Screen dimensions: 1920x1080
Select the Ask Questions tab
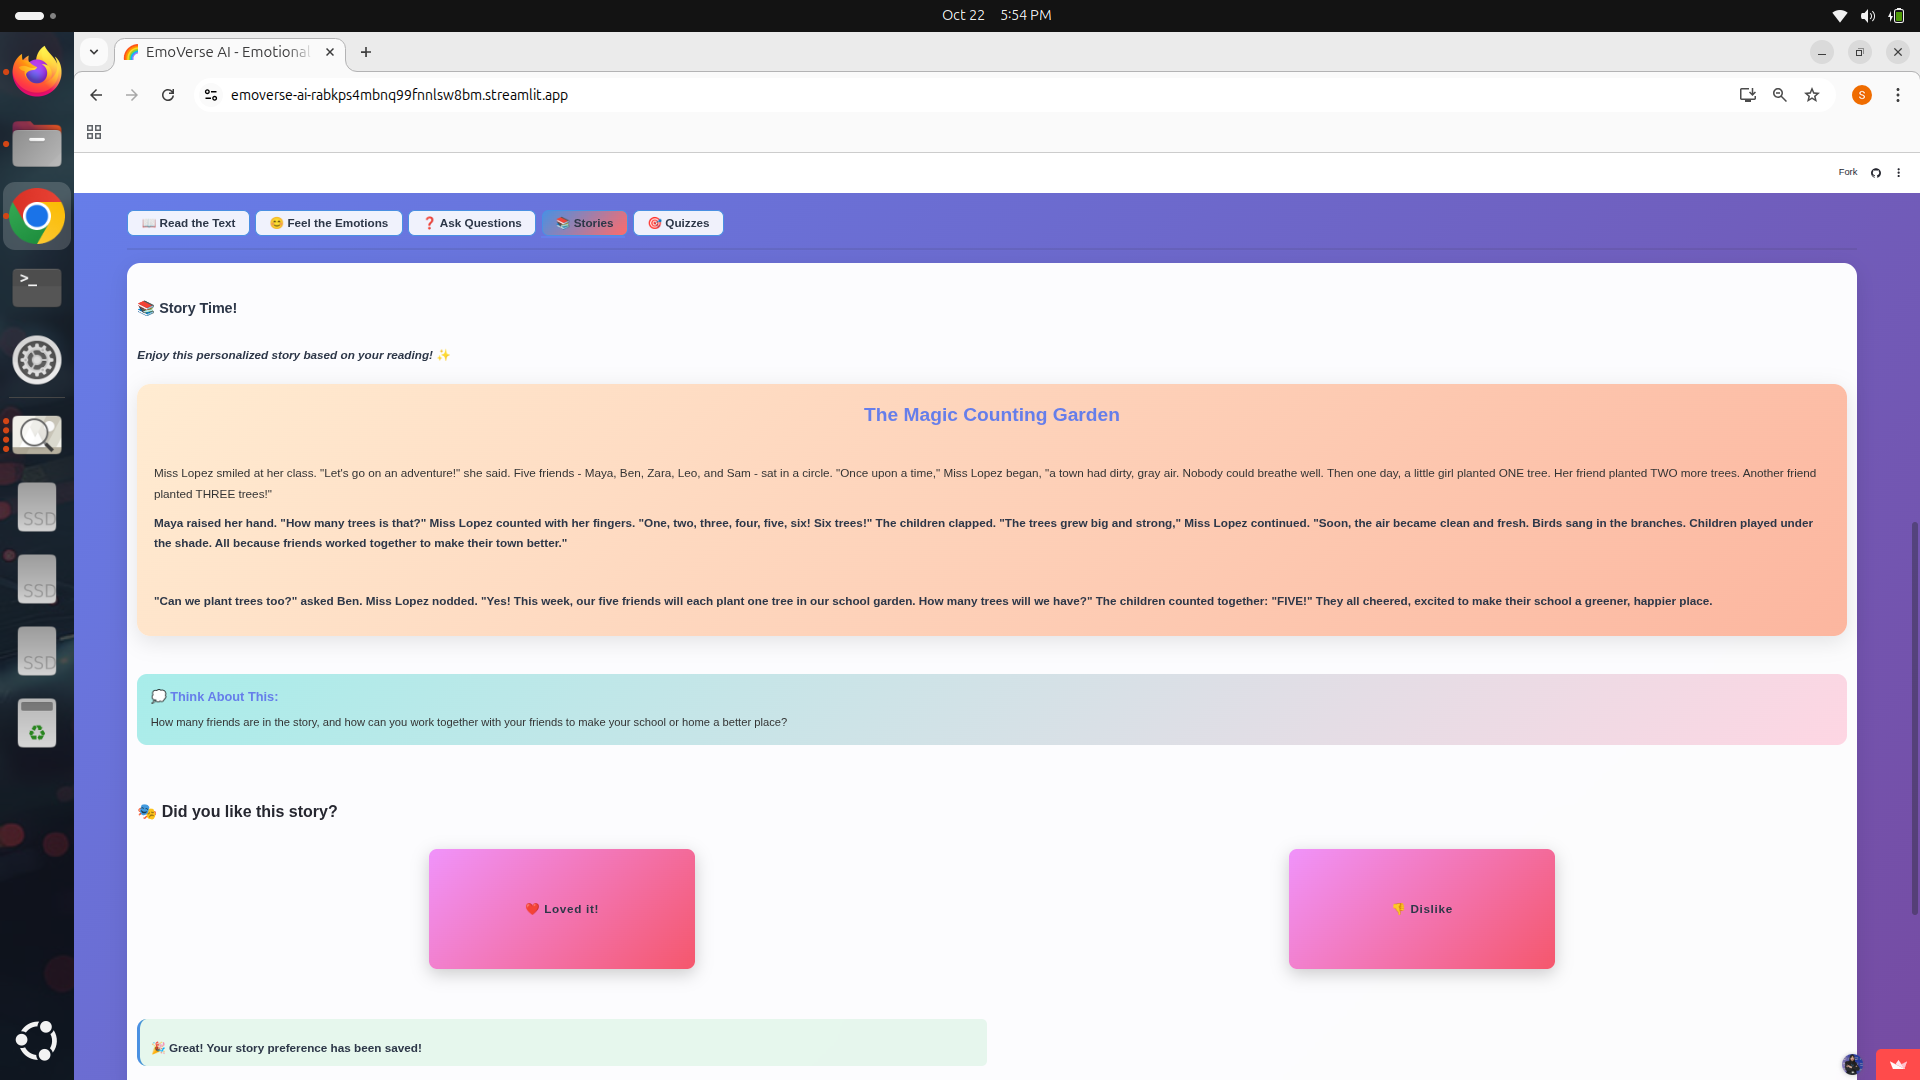[472, 223]
